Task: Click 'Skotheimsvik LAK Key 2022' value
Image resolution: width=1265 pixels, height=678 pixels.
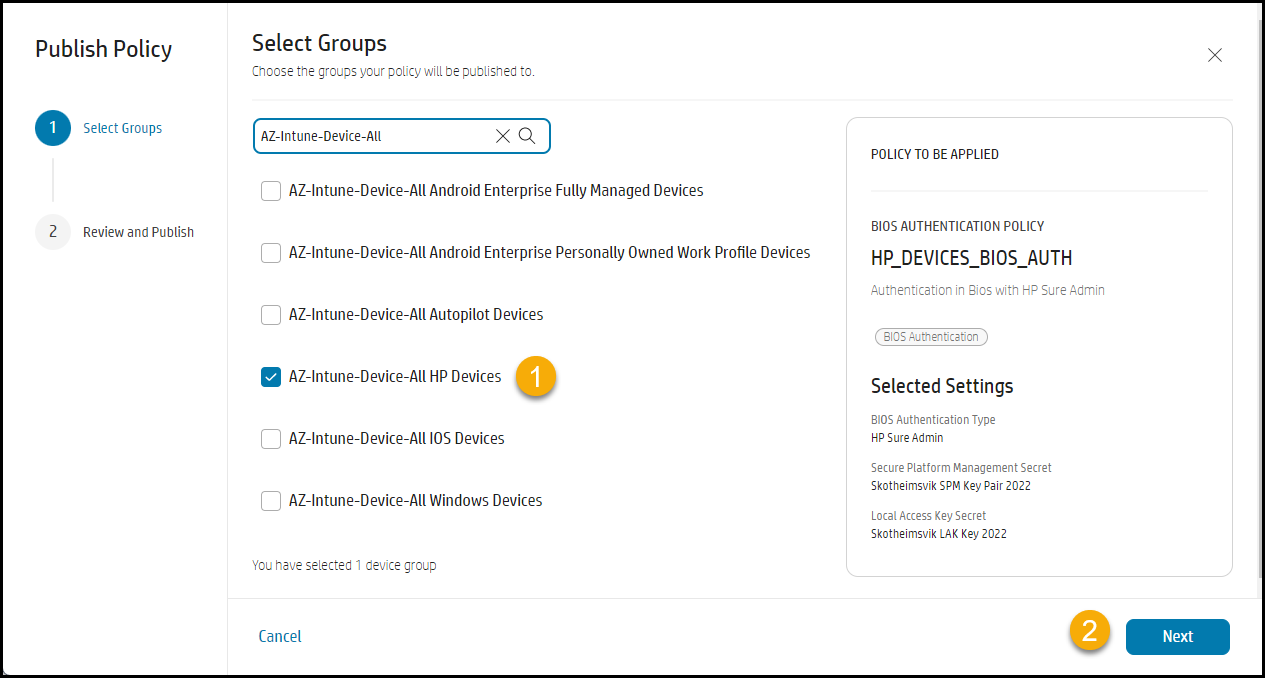Action: 939,534
